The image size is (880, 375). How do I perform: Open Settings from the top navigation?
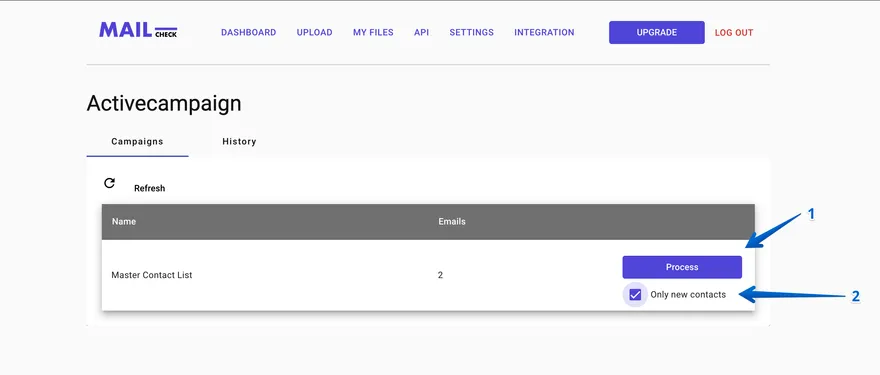point(471,33)
